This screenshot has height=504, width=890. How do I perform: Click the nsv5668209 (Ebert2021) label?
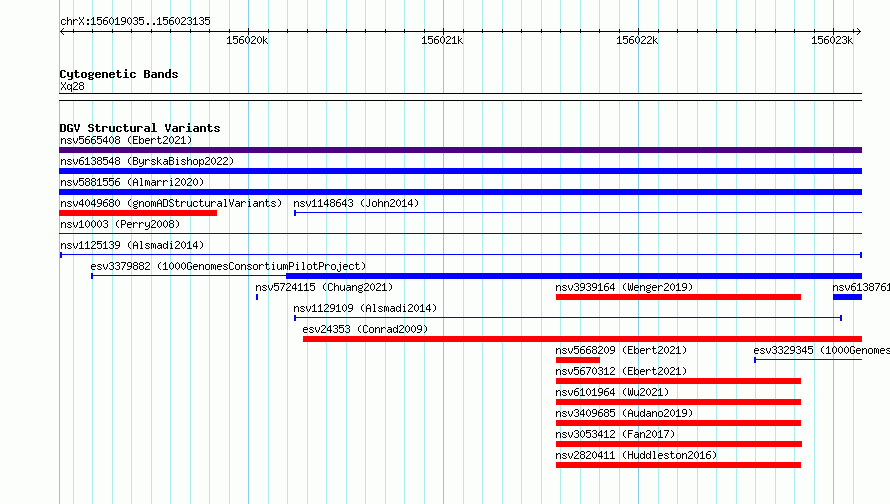pyautogui.click(x=621, y=350)
